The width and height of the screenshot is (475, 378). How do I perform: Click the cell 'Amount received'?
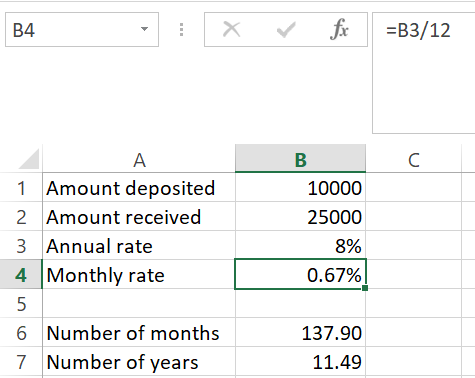139,216
